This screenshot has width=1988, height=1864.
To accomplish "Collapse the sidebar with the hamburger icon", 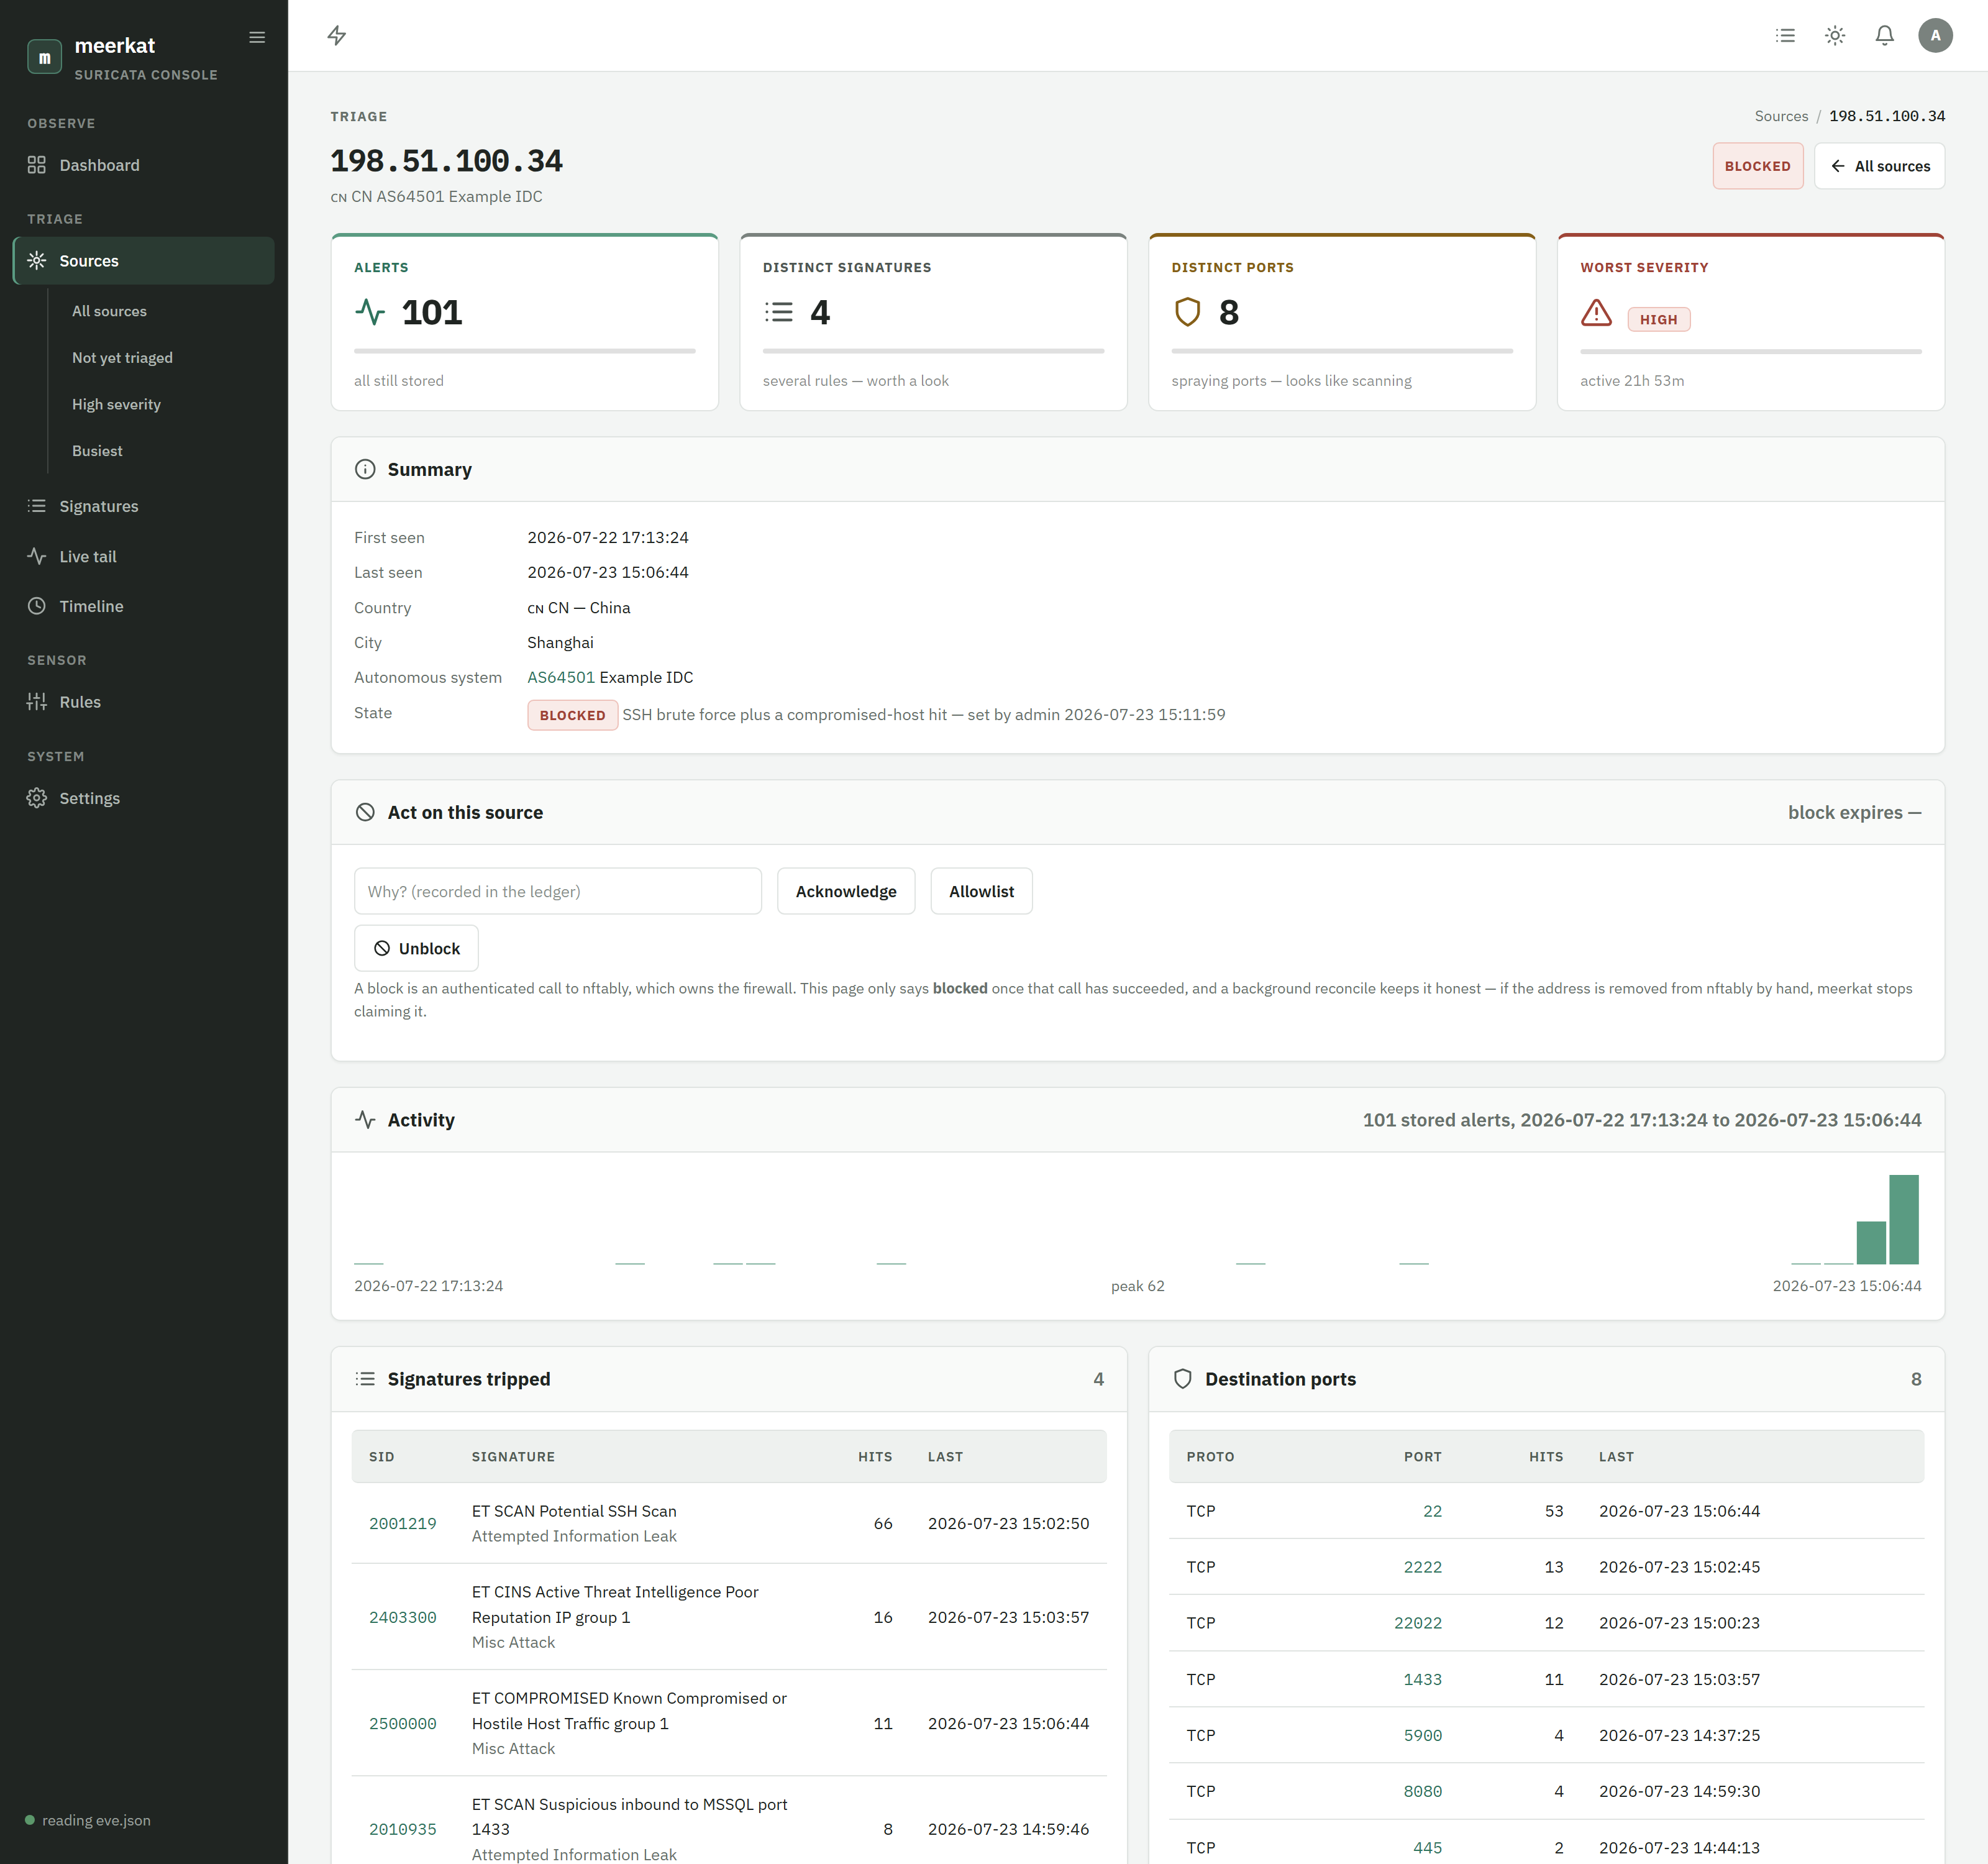I will 257,37.
